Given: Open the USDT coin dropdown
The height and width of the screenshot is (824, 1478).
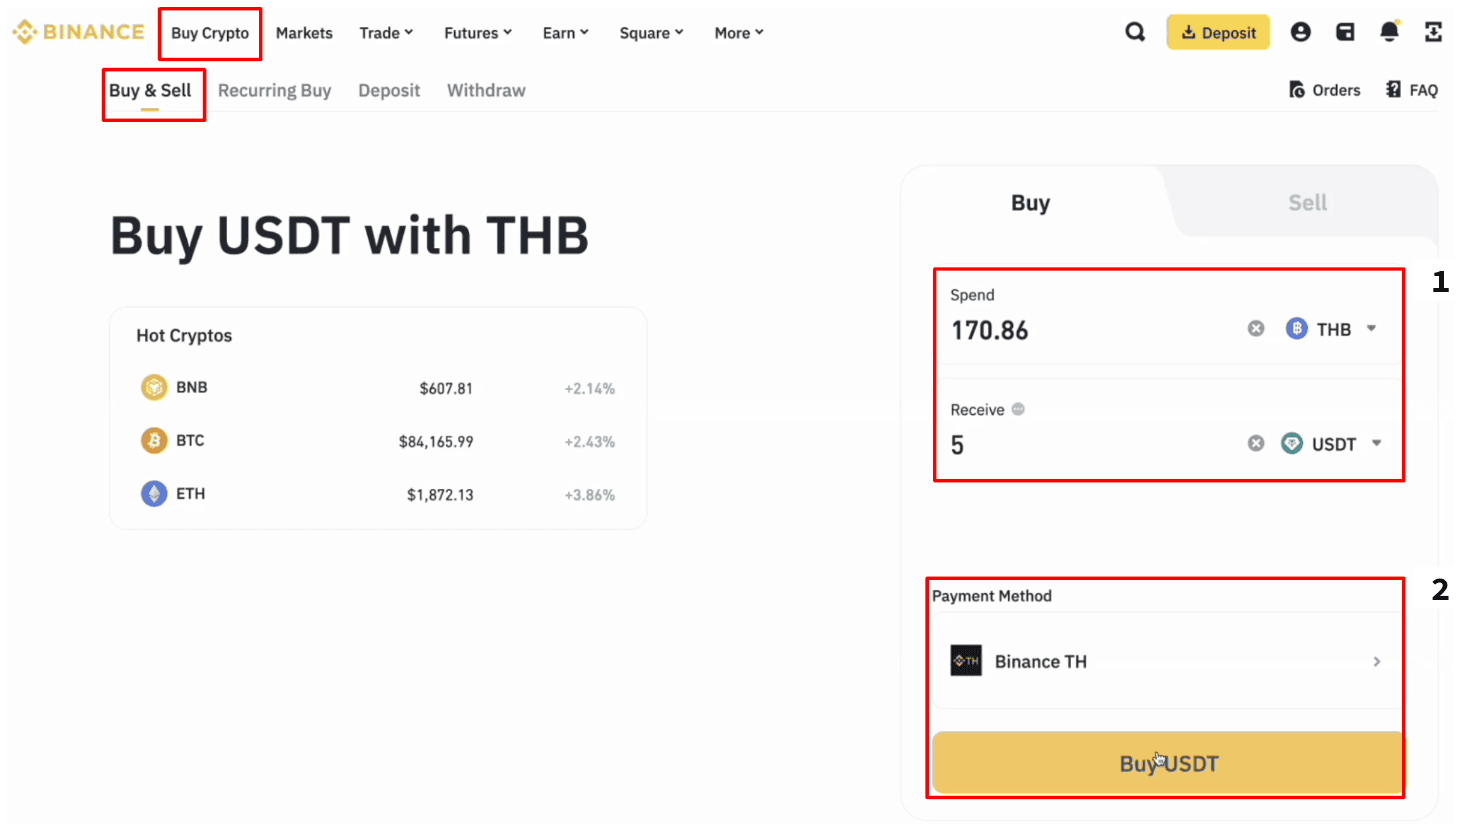Looking at the screenshot, I should pyautogui.click(x=1331, y=443).
